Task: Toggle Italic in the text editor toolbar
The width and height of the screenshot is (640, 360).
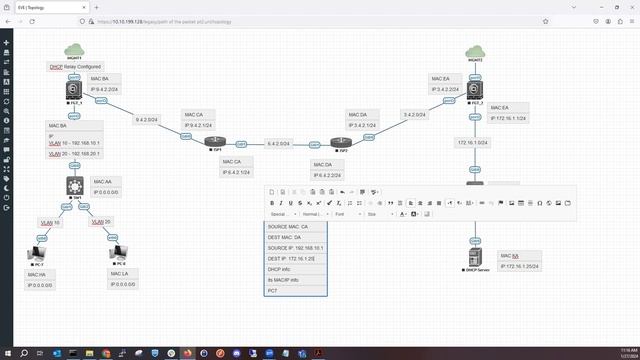Action: [x=281, y=203]
